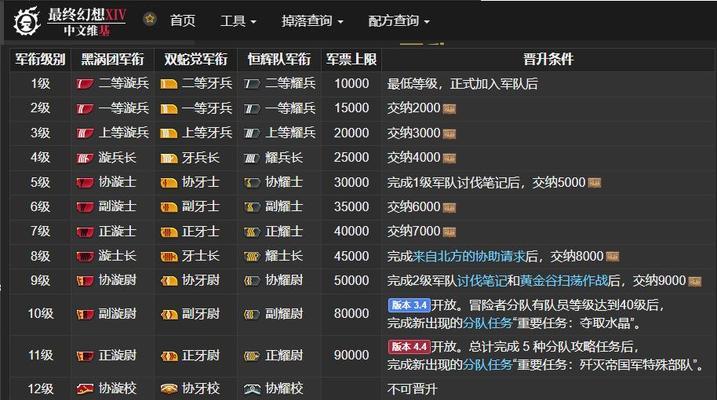Click the 双蛇党军衔 column header

point(196,59)
